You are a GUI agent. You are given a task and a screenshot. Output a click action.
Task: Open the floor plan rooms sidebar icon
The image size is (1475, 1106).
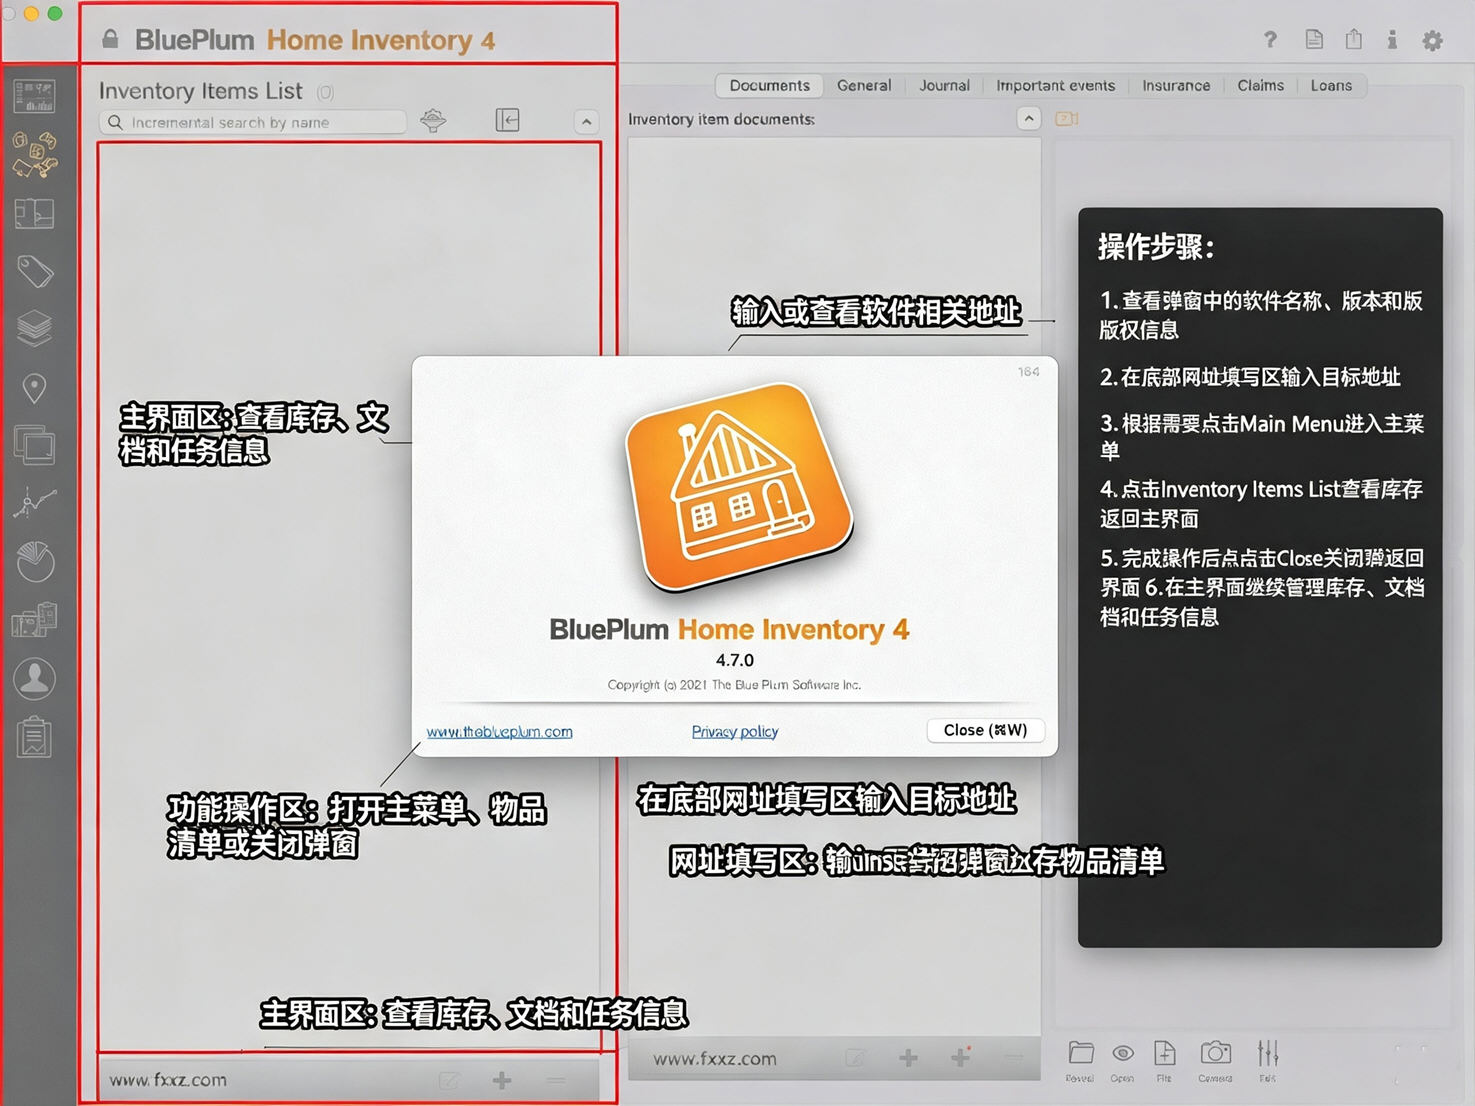[x=34, y=213]
